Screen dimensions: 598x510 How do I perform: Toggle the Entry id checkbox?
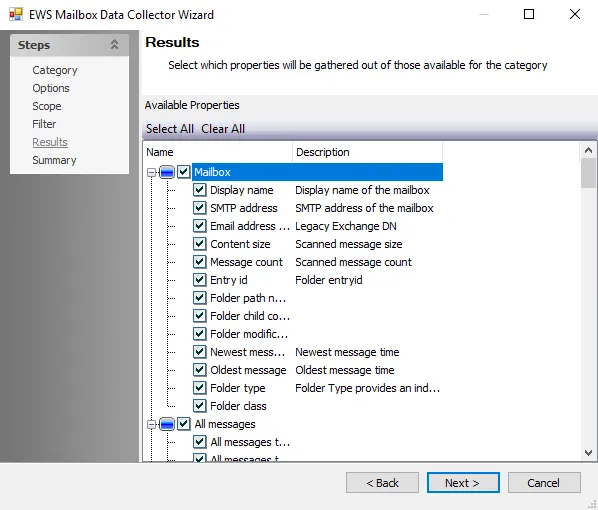click(200, 280)
